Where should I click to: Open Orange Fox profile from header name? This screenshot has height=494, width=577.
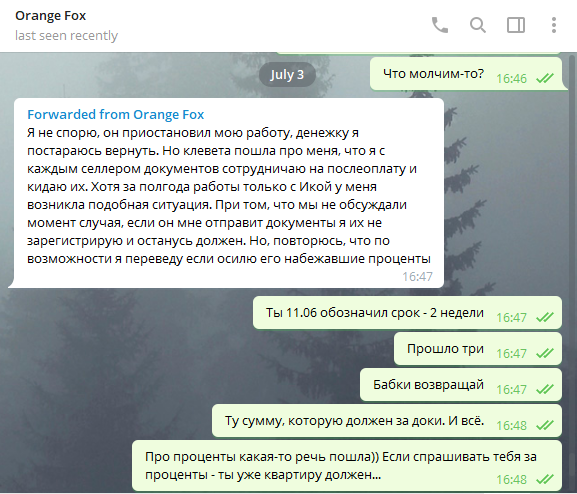pyautogui.click(x=50, y=16)
